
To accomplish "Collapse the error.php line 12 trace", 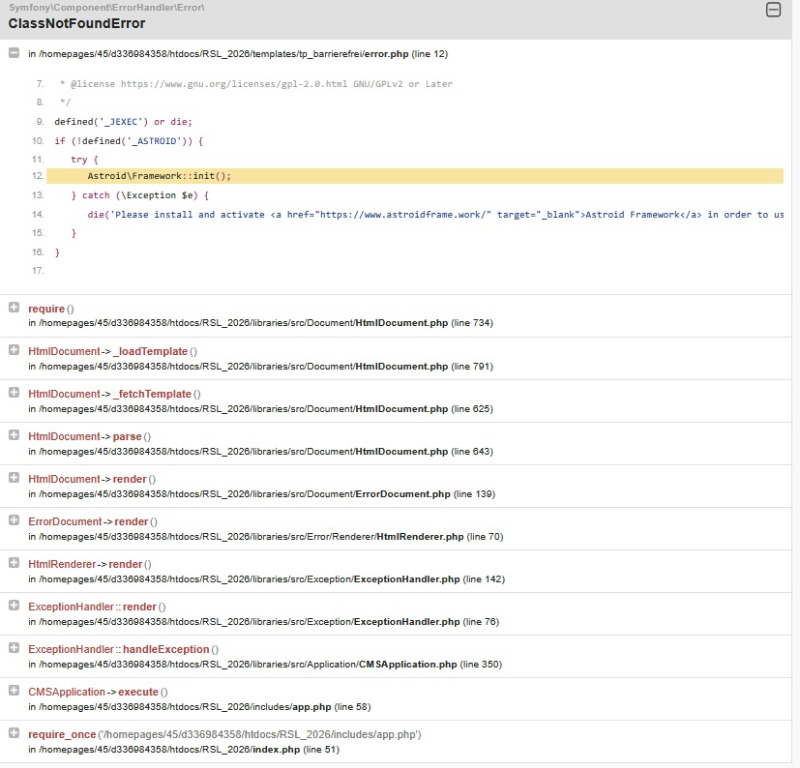I will point(14,53).
